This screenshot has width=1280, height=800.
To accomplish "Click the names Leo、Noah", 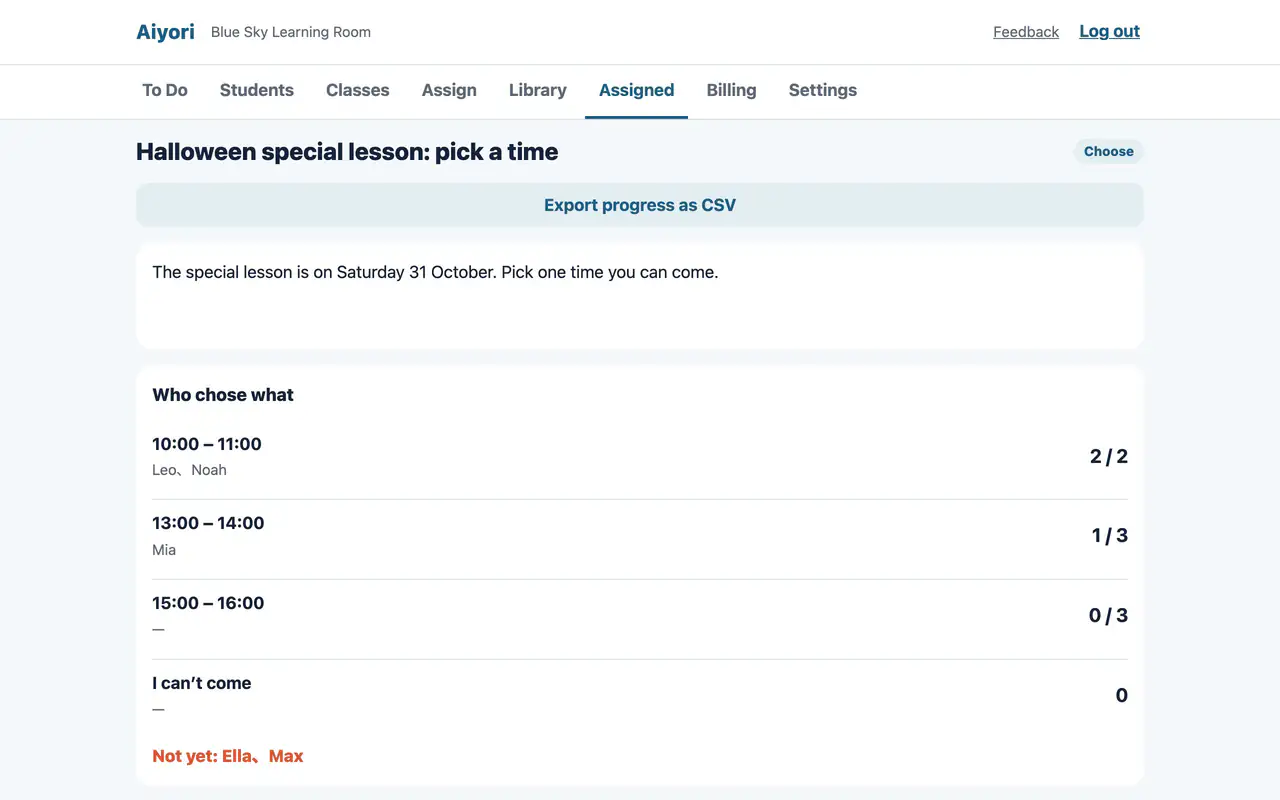I will tap(189, 470).
